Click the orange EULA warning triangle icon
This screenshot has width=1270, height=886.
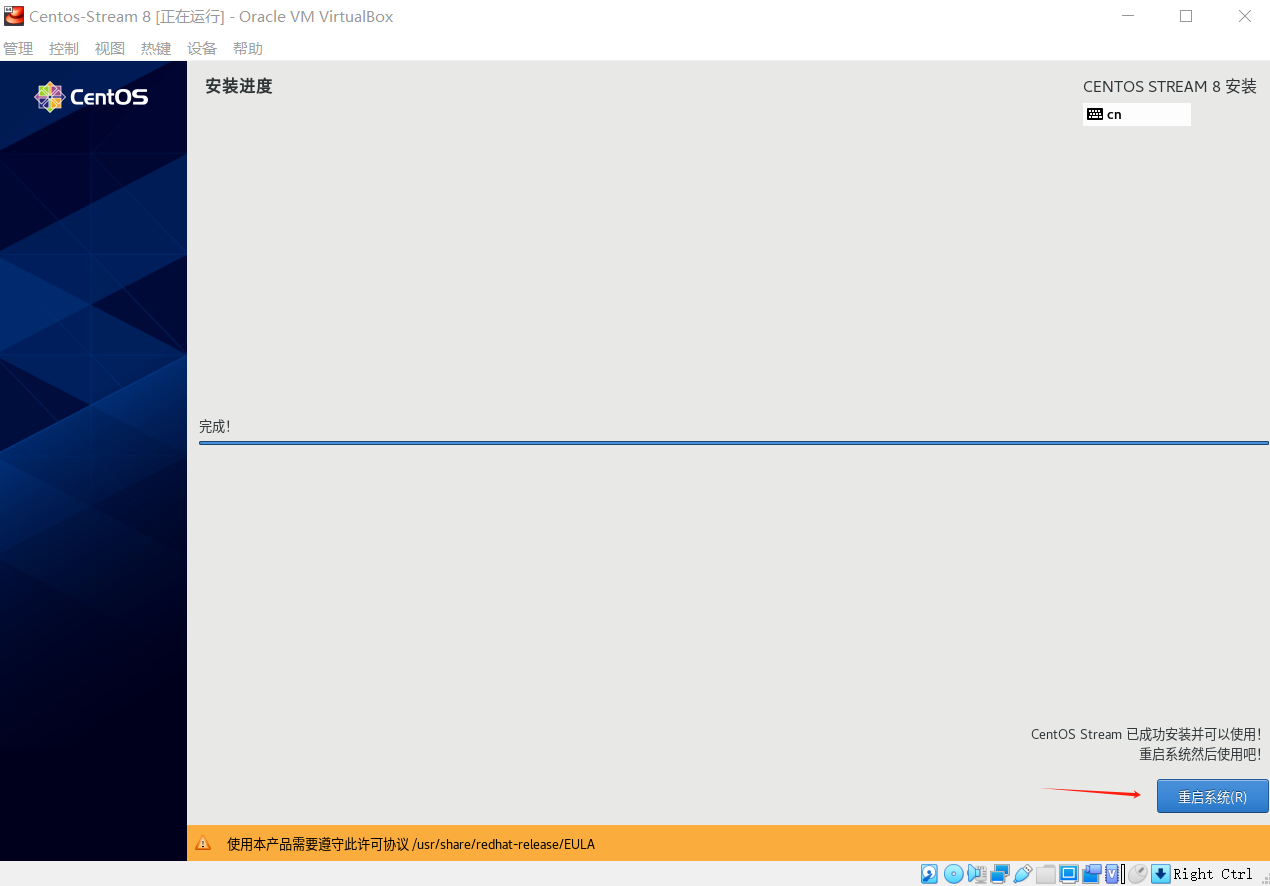pyautogui.click(x=203, y=843)
